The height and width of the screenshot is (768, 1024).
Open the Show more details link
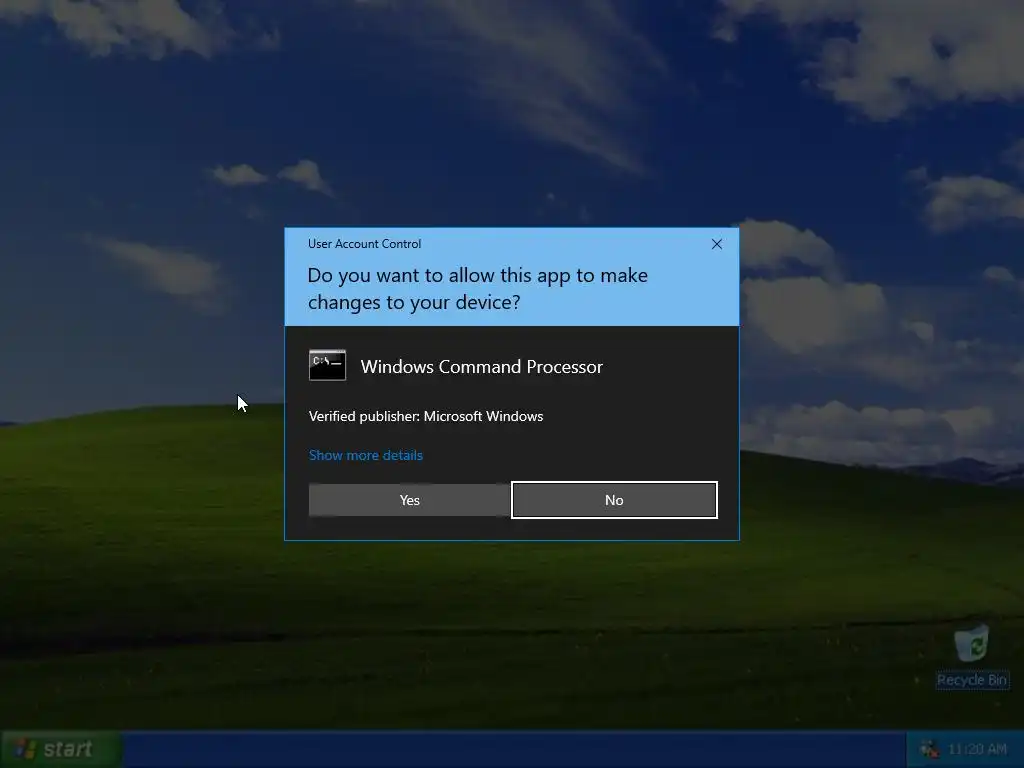pyautogui.click(x=366, y=455)
